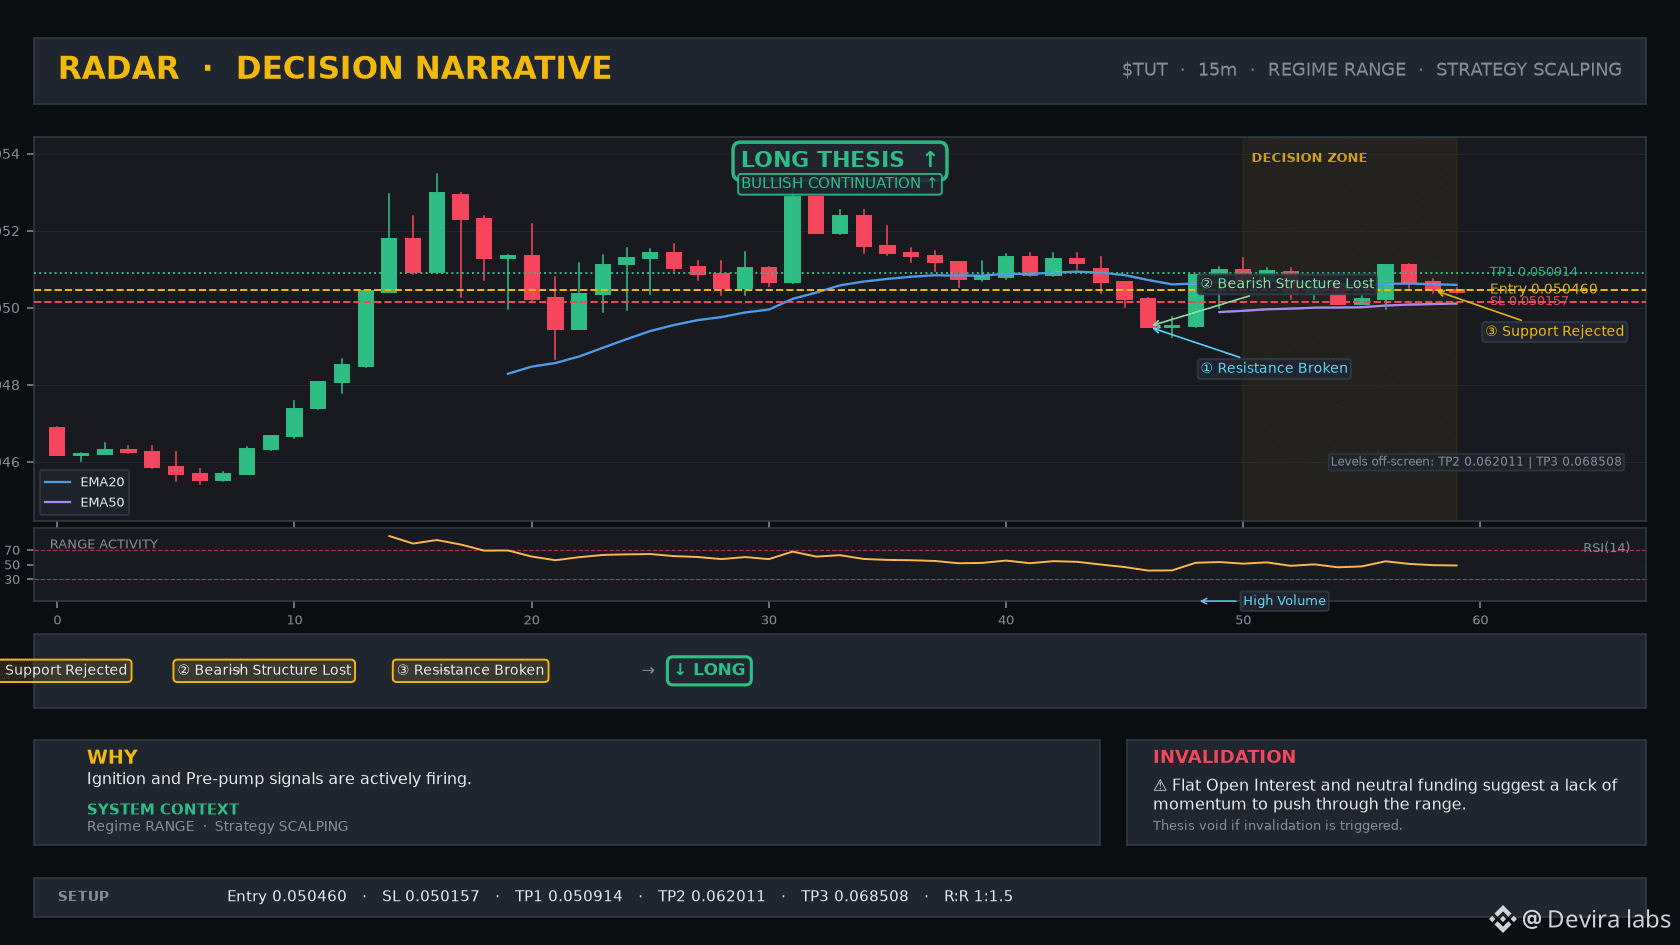Click the RSI(14) label
This screenshot has height=945, width=1680.
point(1606,548)
